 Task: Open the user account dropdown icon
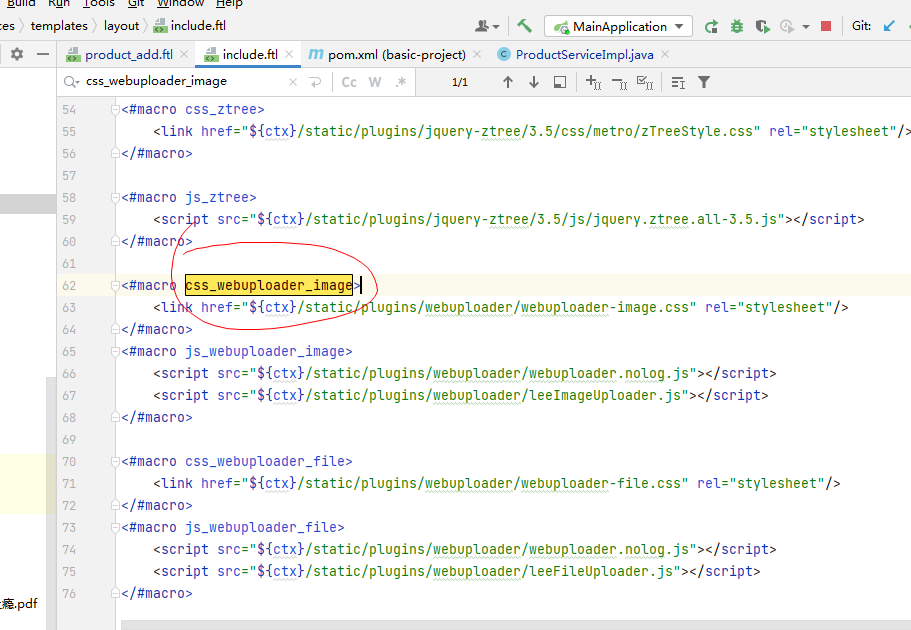point(487,26)
